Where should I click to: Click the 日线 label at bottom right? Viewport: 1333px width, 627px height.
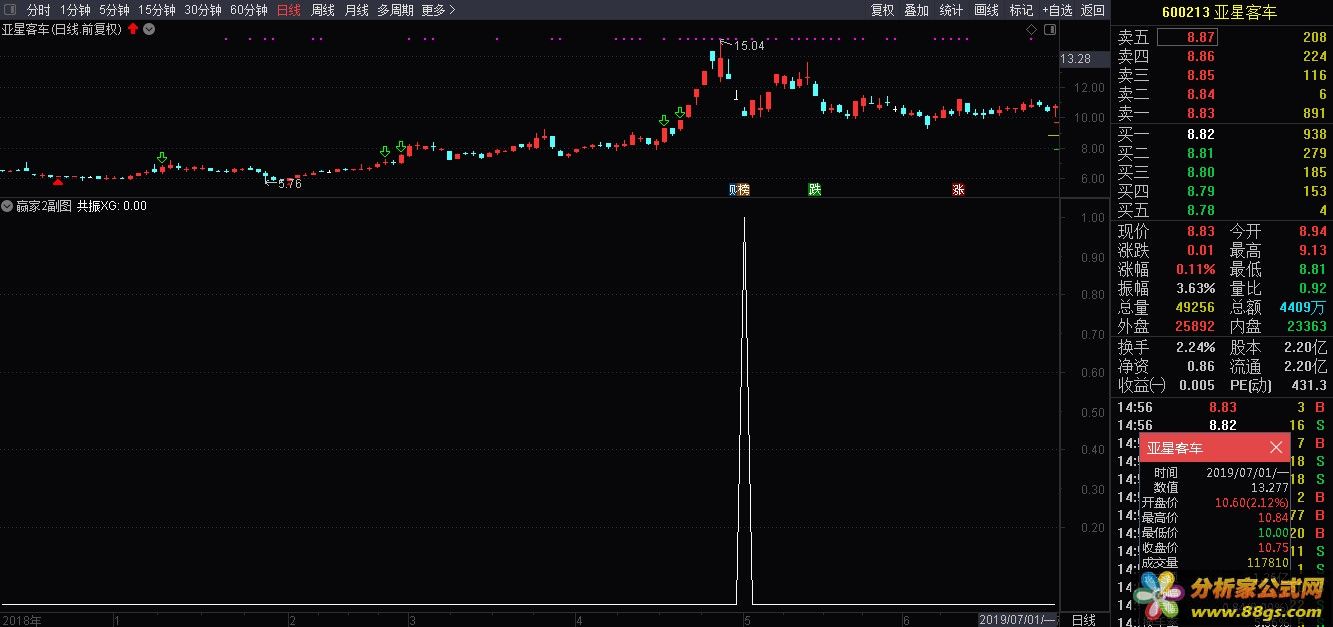tap(1083, 620)
